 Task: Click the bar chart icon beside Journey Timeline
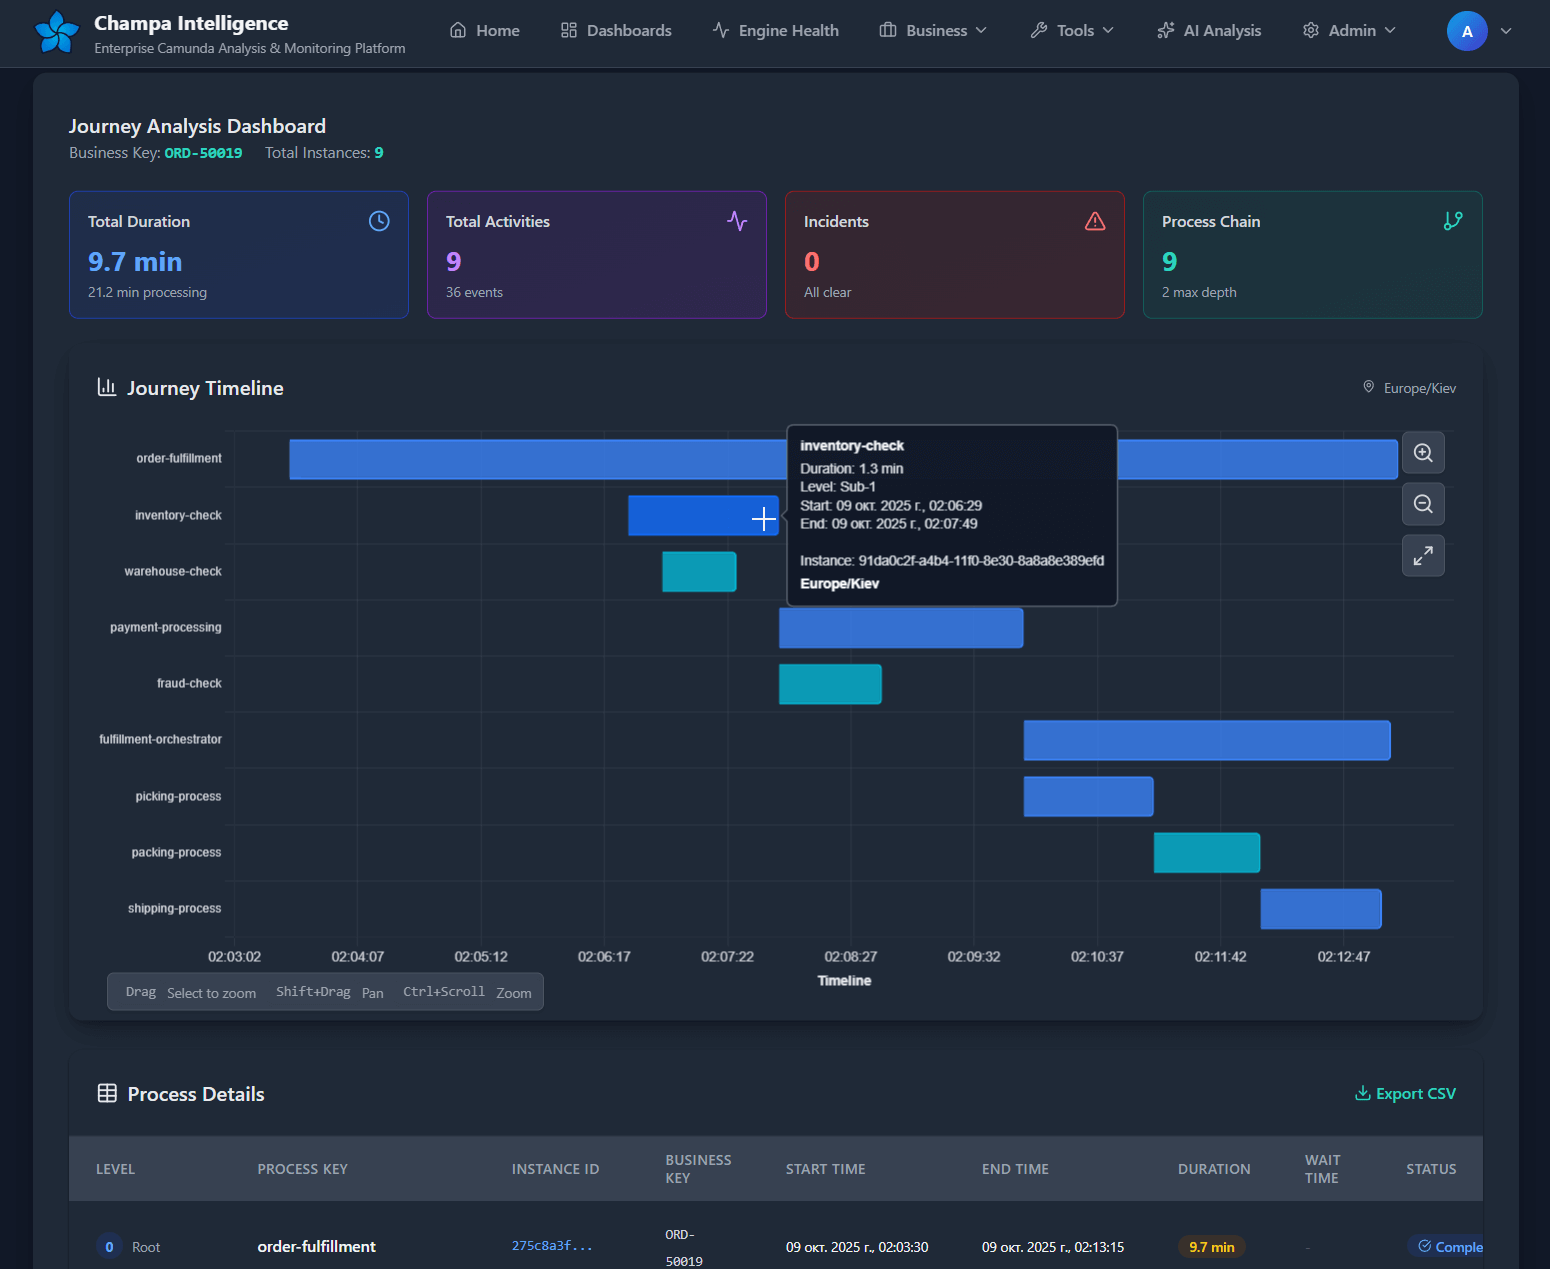(x=106, y=387)
